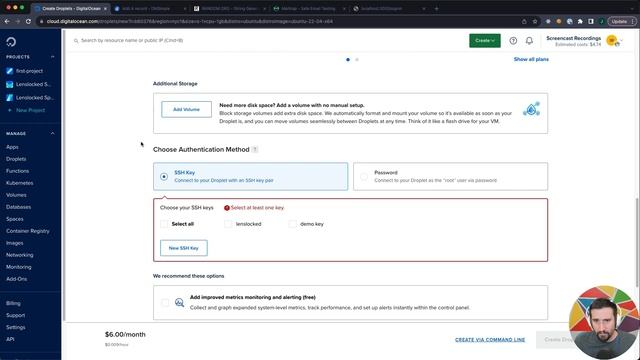Click the first extension icon after the star
The height and width of the screenshot is (360, 640).
click(548, 21)
